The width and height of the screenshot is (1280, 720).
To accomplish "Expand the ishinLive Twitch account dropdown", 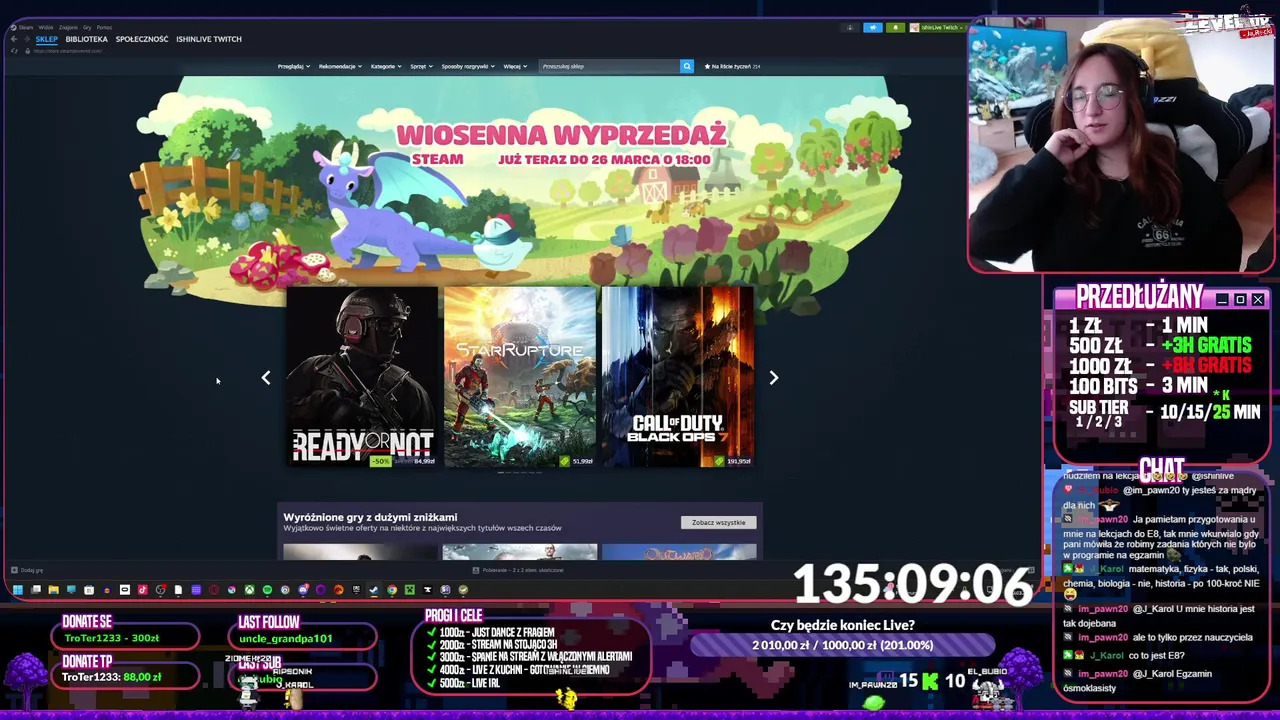I will [939, 28].
